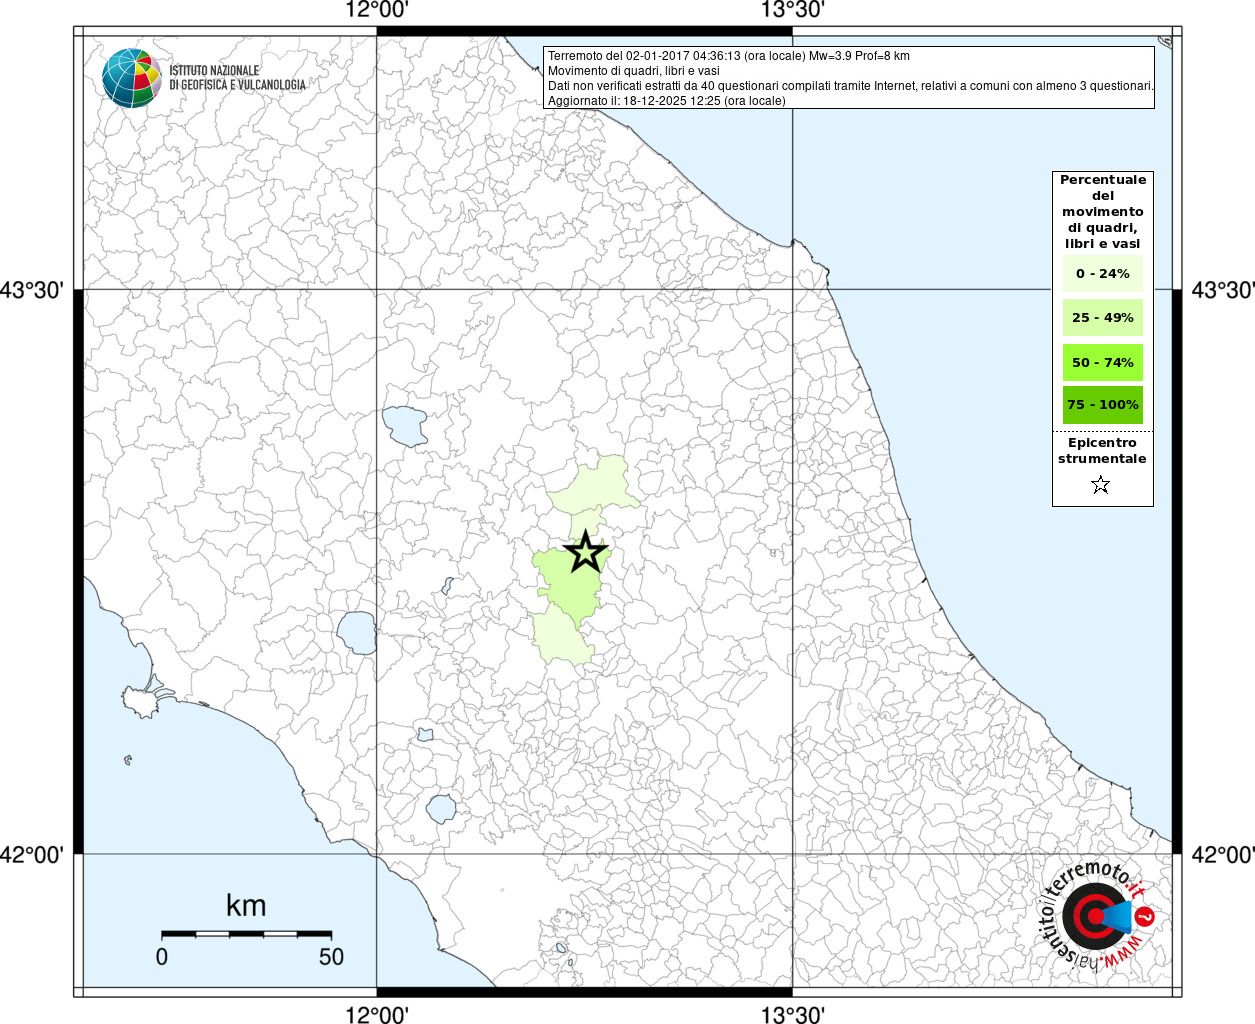Viewport: 1255px width, 1024px height.
Task: Click the small lake near the bottom center
Action: [561, 947]
